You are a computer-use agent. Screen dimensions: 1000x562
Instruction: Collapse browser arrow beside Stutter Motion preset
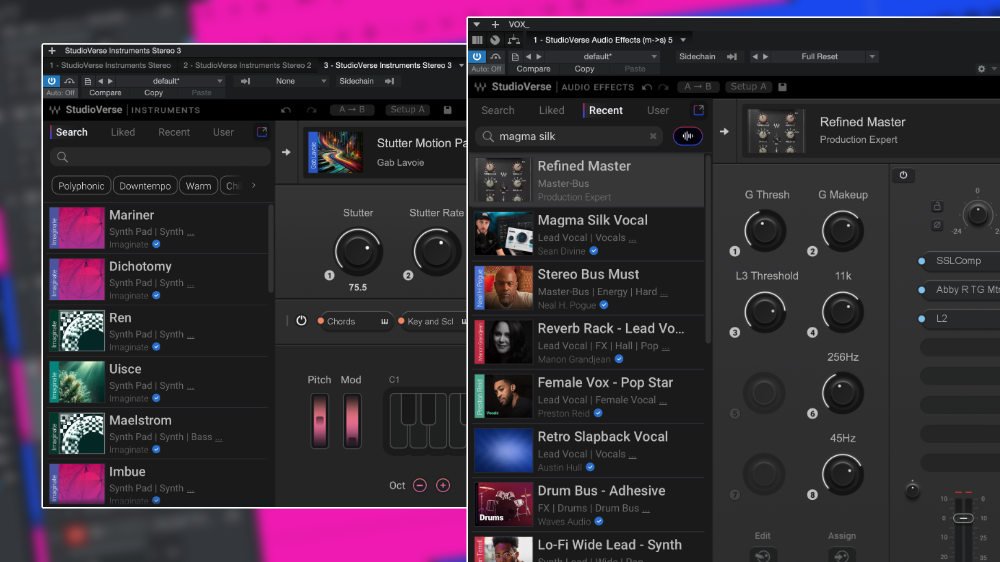pyautogui.click(x=286, y=152)
